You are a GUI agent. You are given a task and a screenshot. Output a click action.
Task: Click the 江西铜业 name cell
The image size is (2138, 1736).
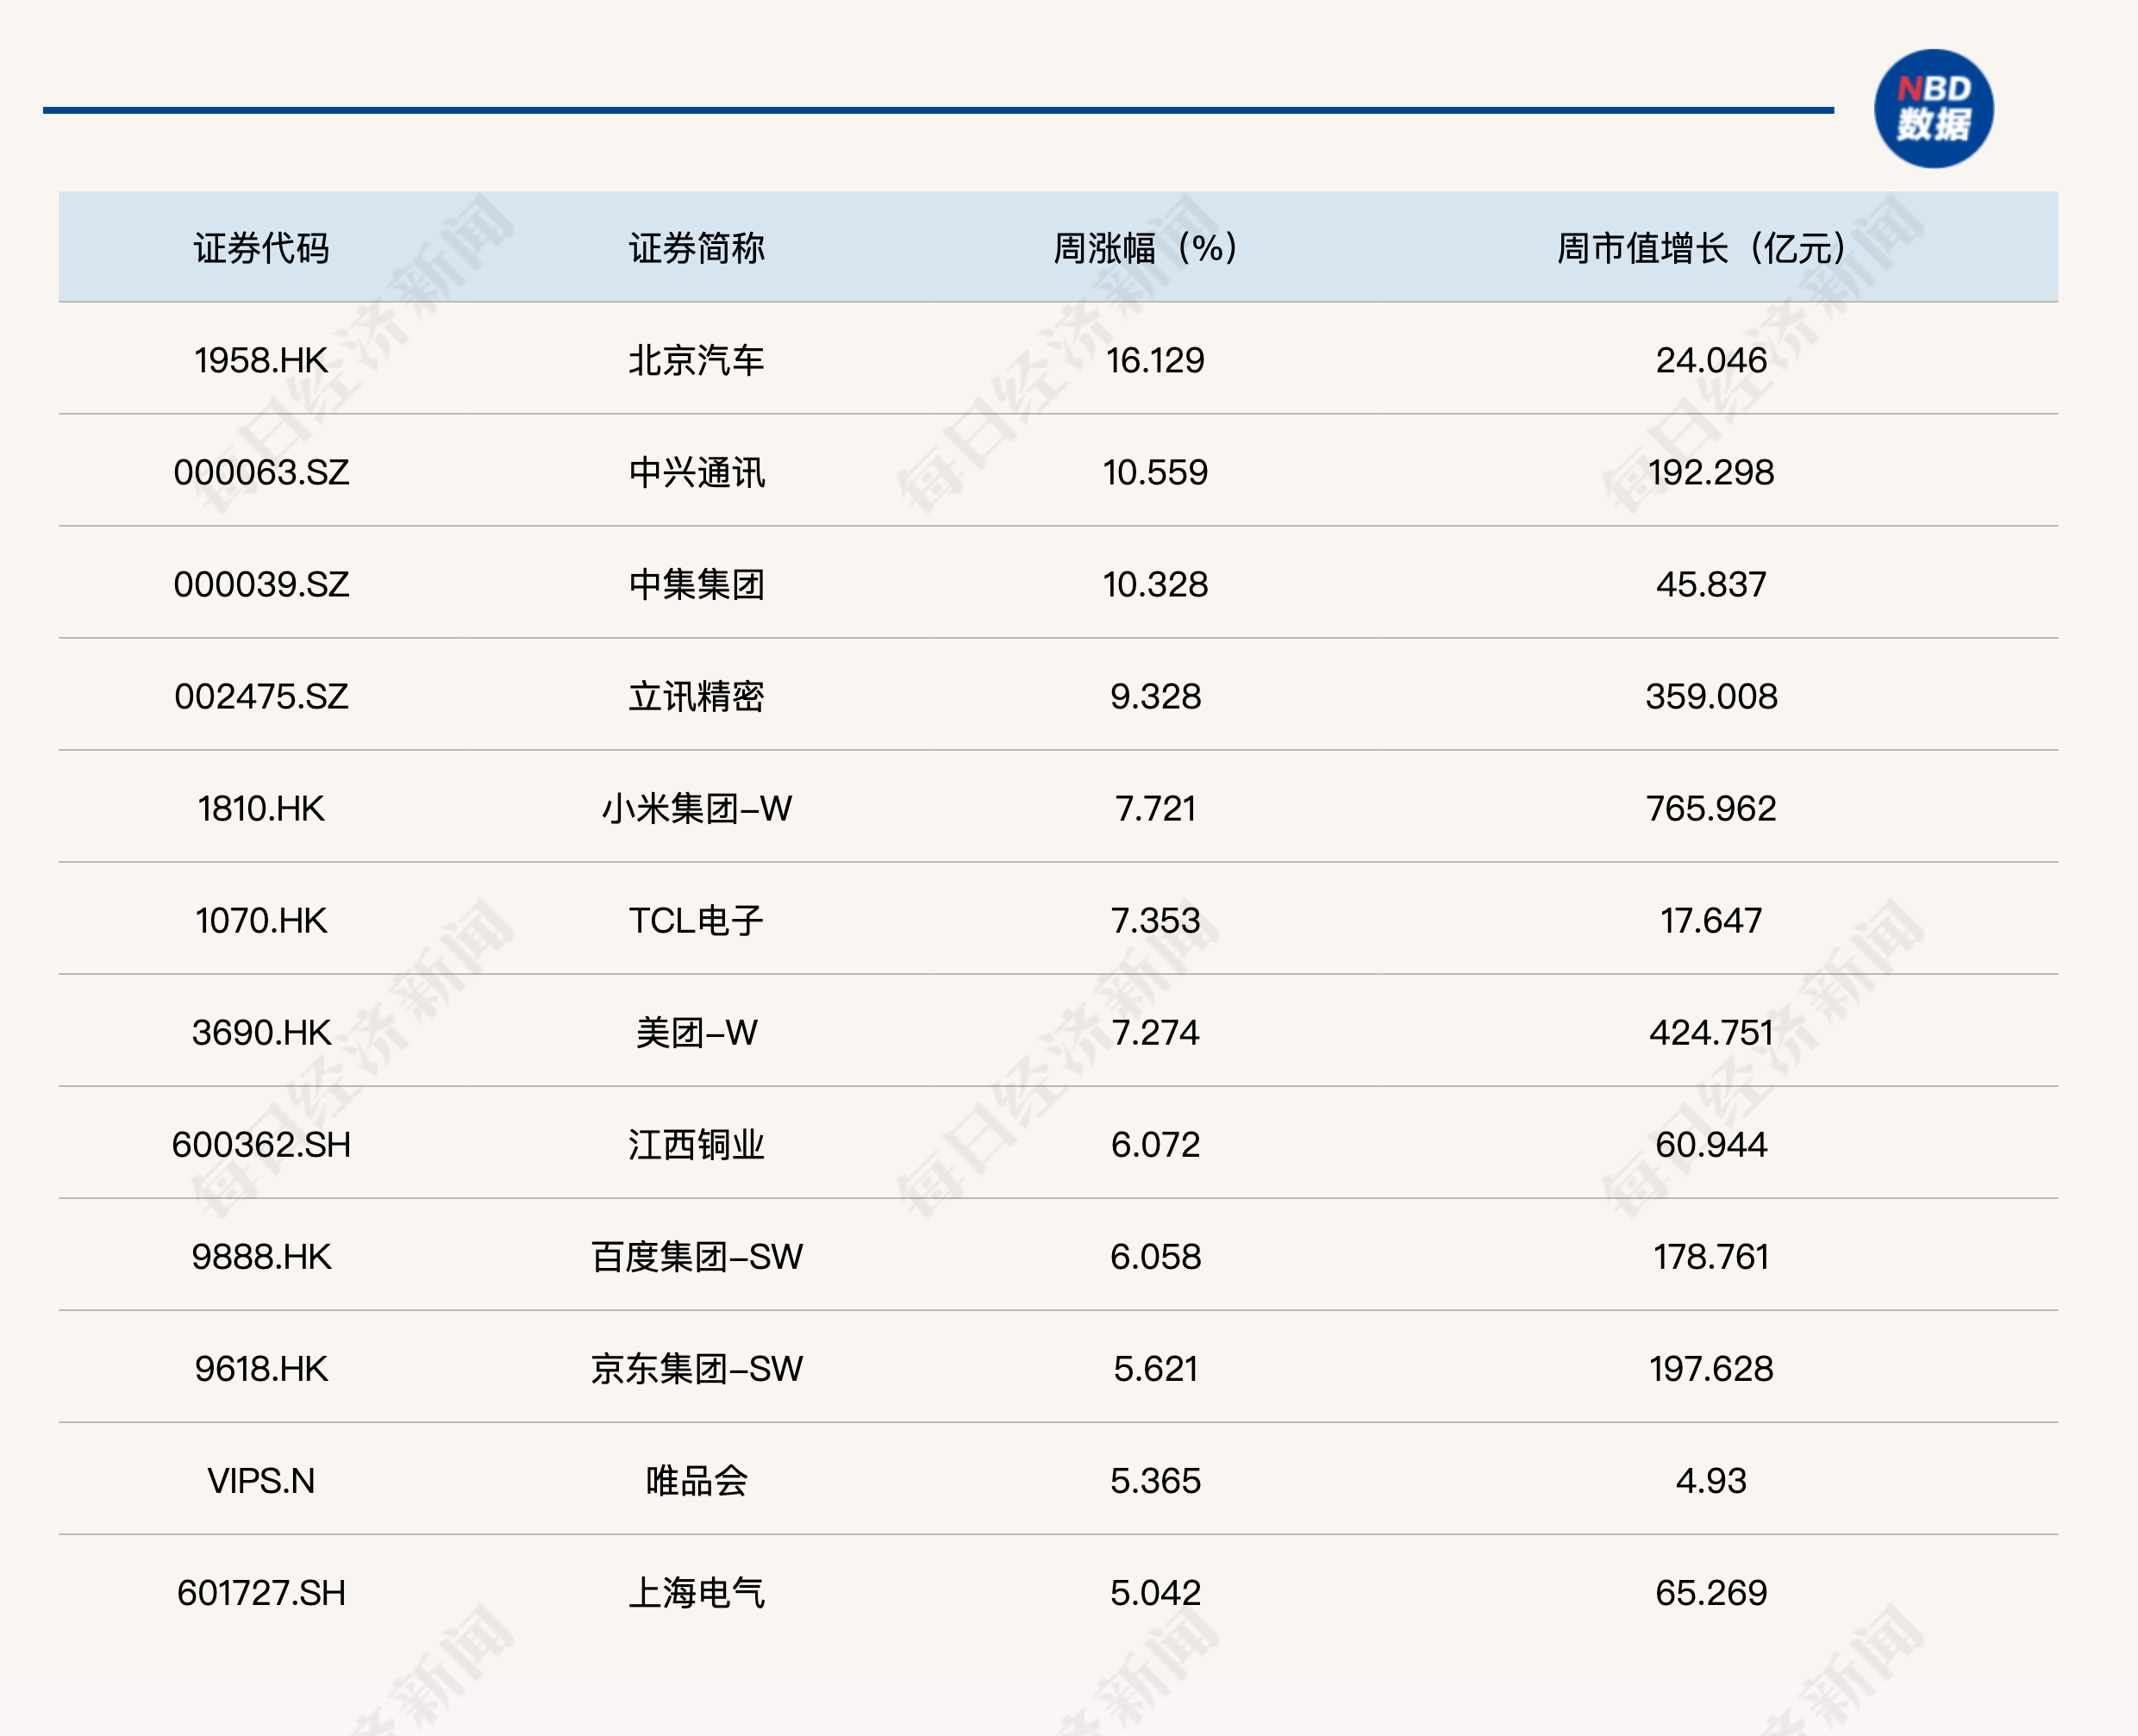coord(696,1144)
